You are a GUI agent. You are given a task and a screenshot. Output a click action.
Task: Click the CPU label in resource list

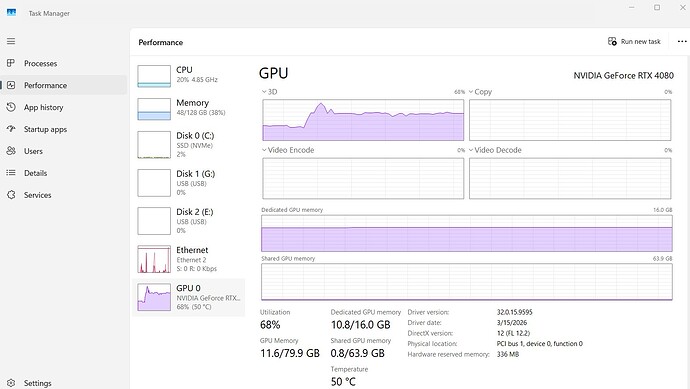click(184, 70)
